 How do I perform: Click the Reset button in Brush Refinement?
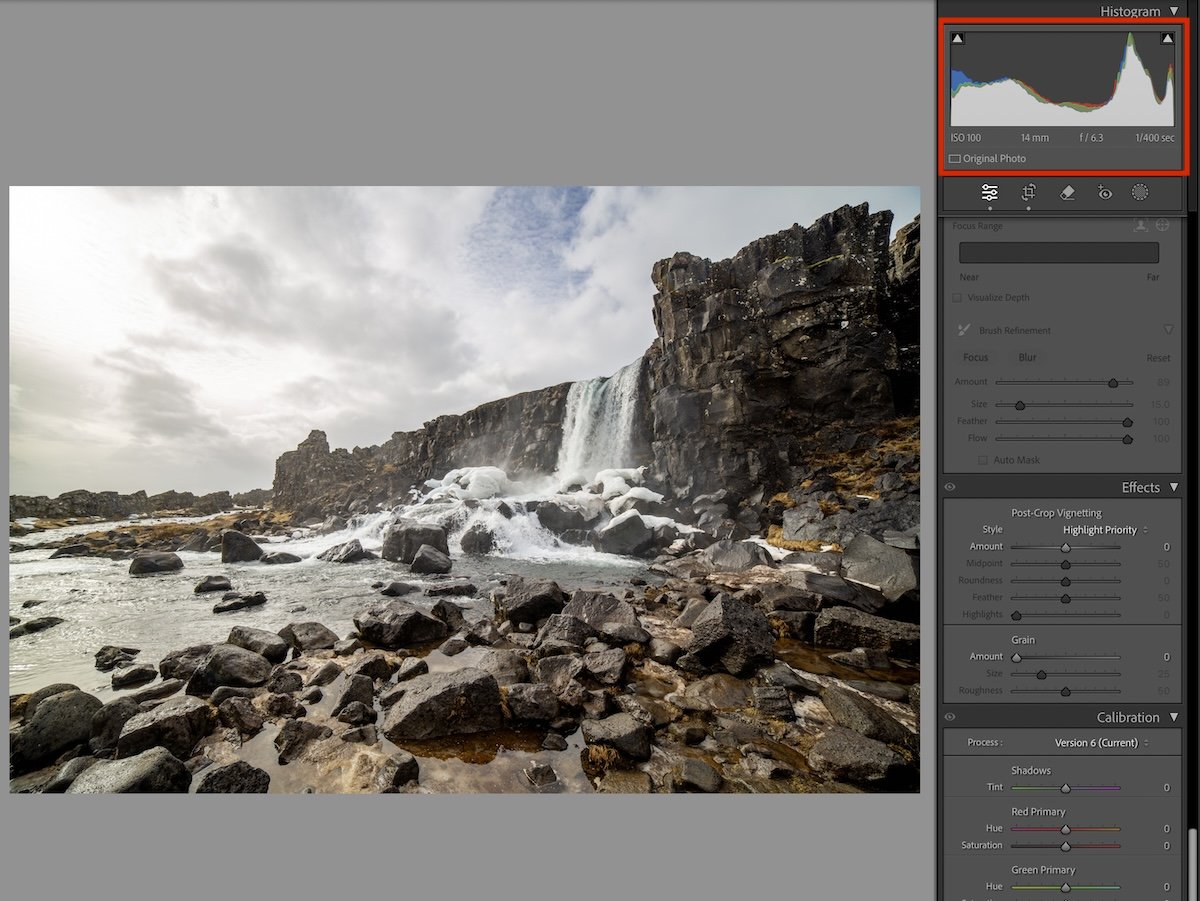point(1158,357)
